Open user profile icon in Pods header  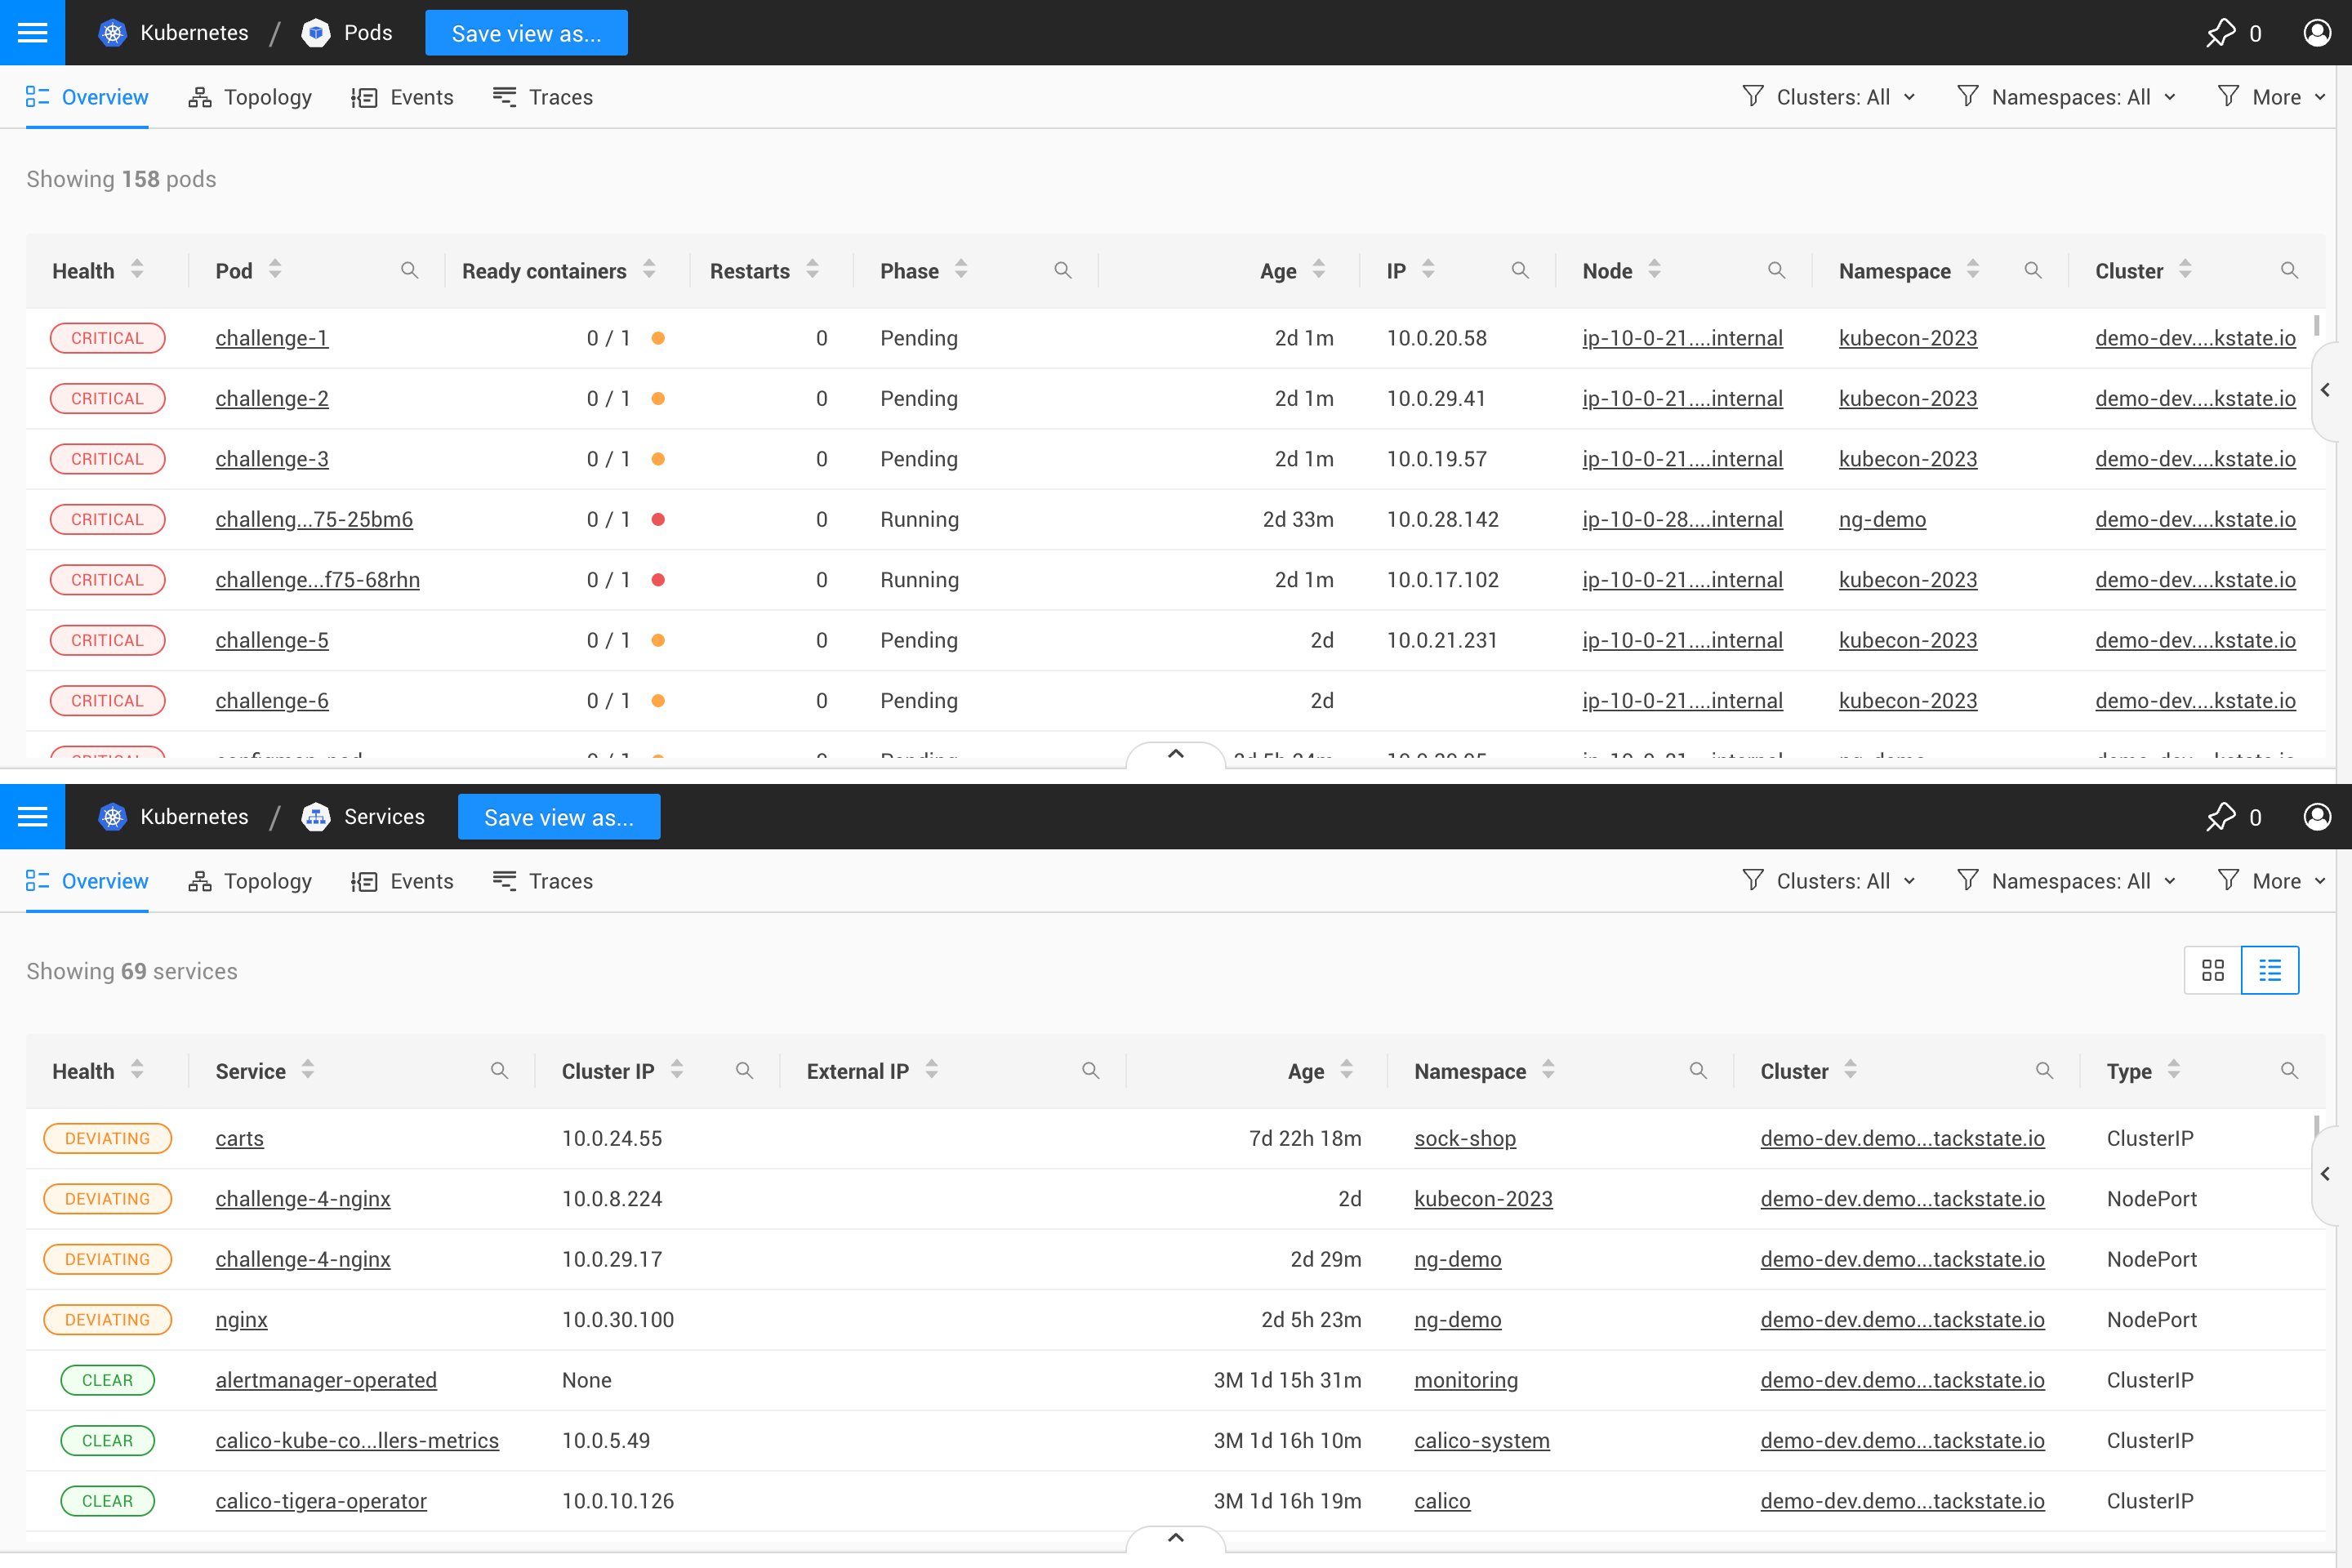[x=2317, y=33]
